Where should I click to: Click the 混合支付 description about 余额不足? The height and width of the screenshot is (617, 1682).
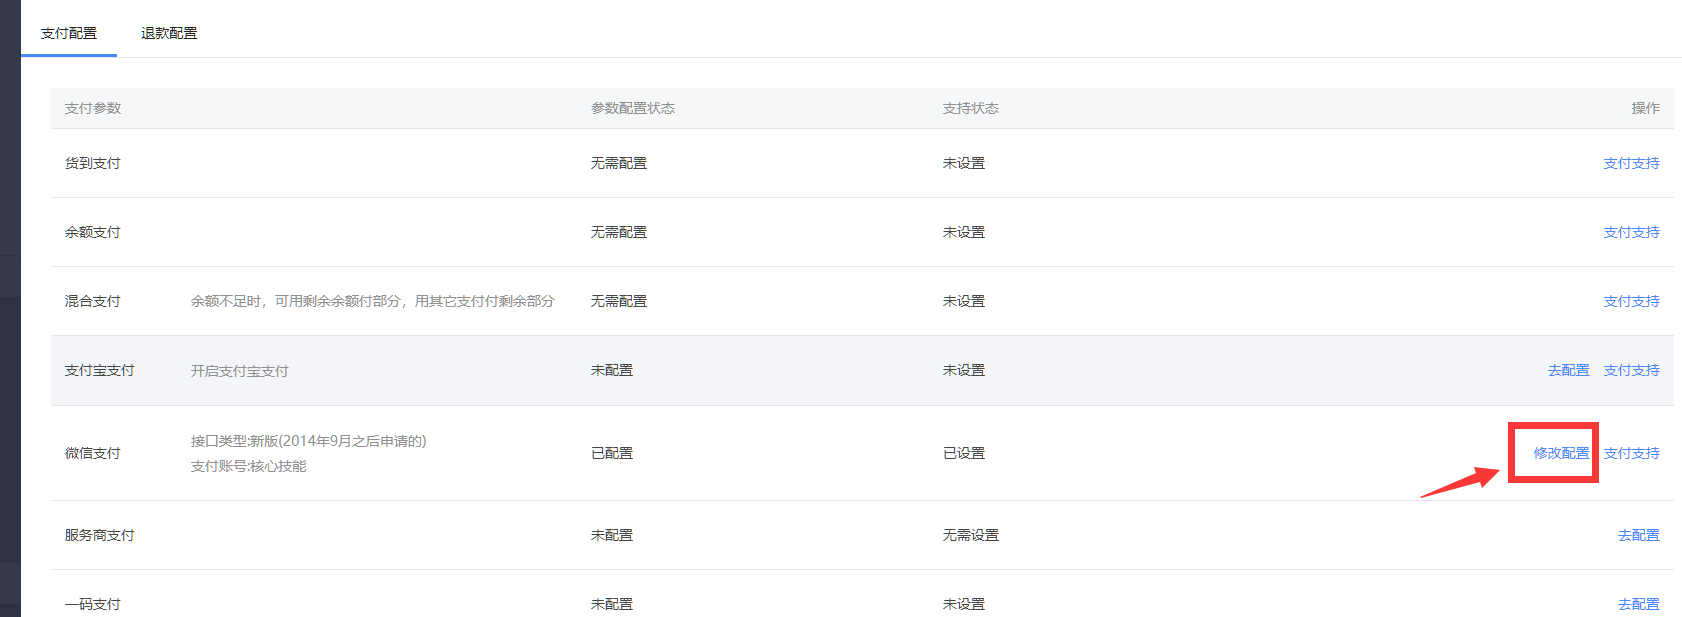pos(372,301)
